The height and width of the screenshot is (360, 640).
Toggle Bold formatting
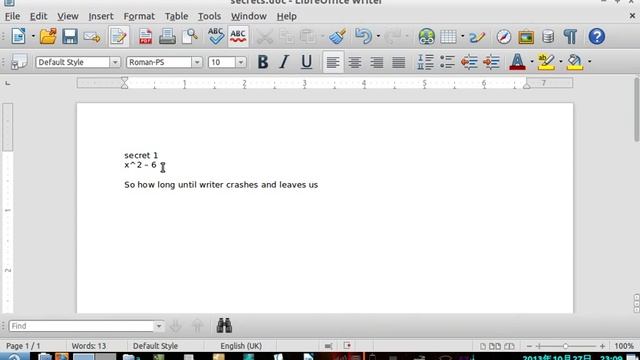(x=263, y=62)
